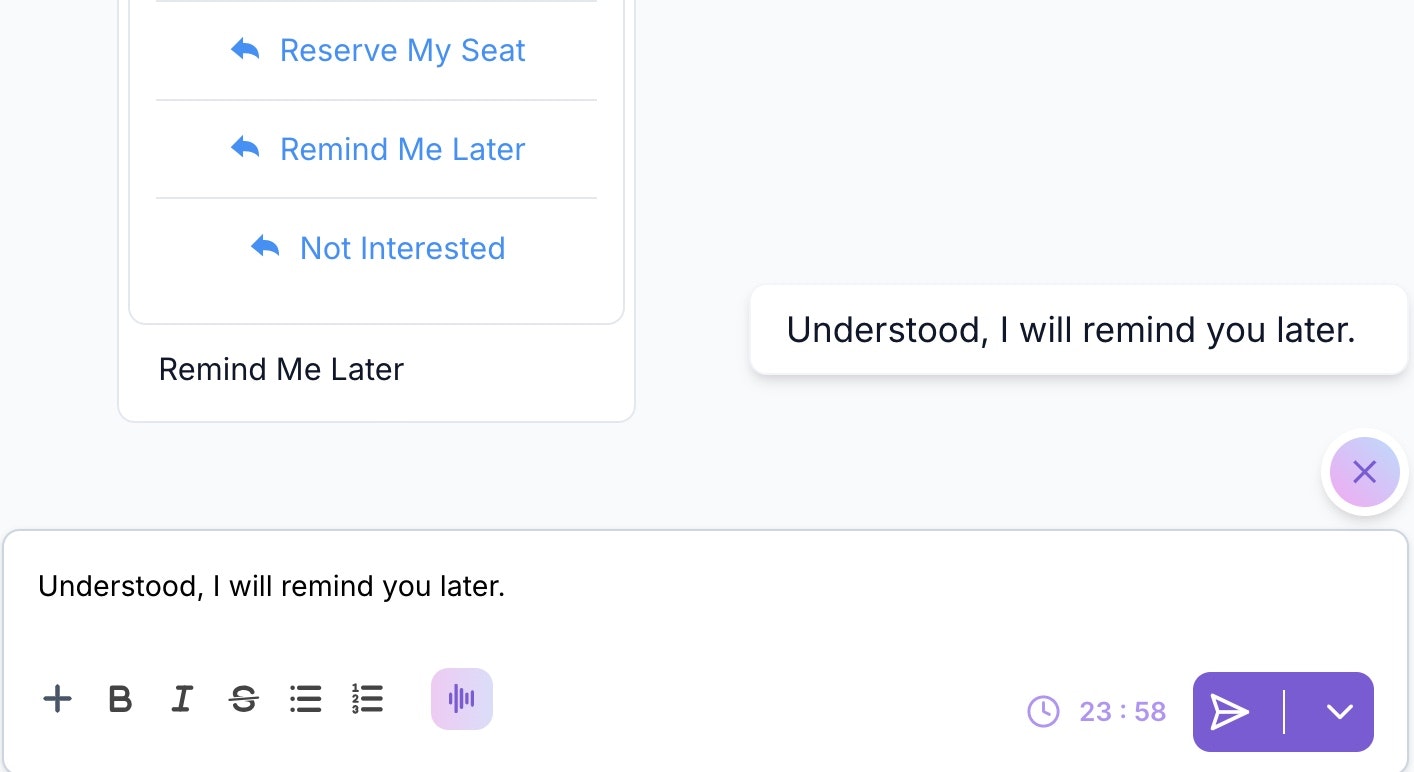Click the 23 : 58 timer label
Screen dimensions: 1414x772
pos(1123,712)
